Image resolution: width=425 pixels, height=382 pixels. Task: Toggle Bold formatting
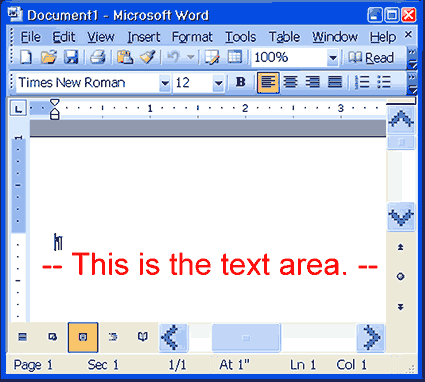(x=241, y=82)
